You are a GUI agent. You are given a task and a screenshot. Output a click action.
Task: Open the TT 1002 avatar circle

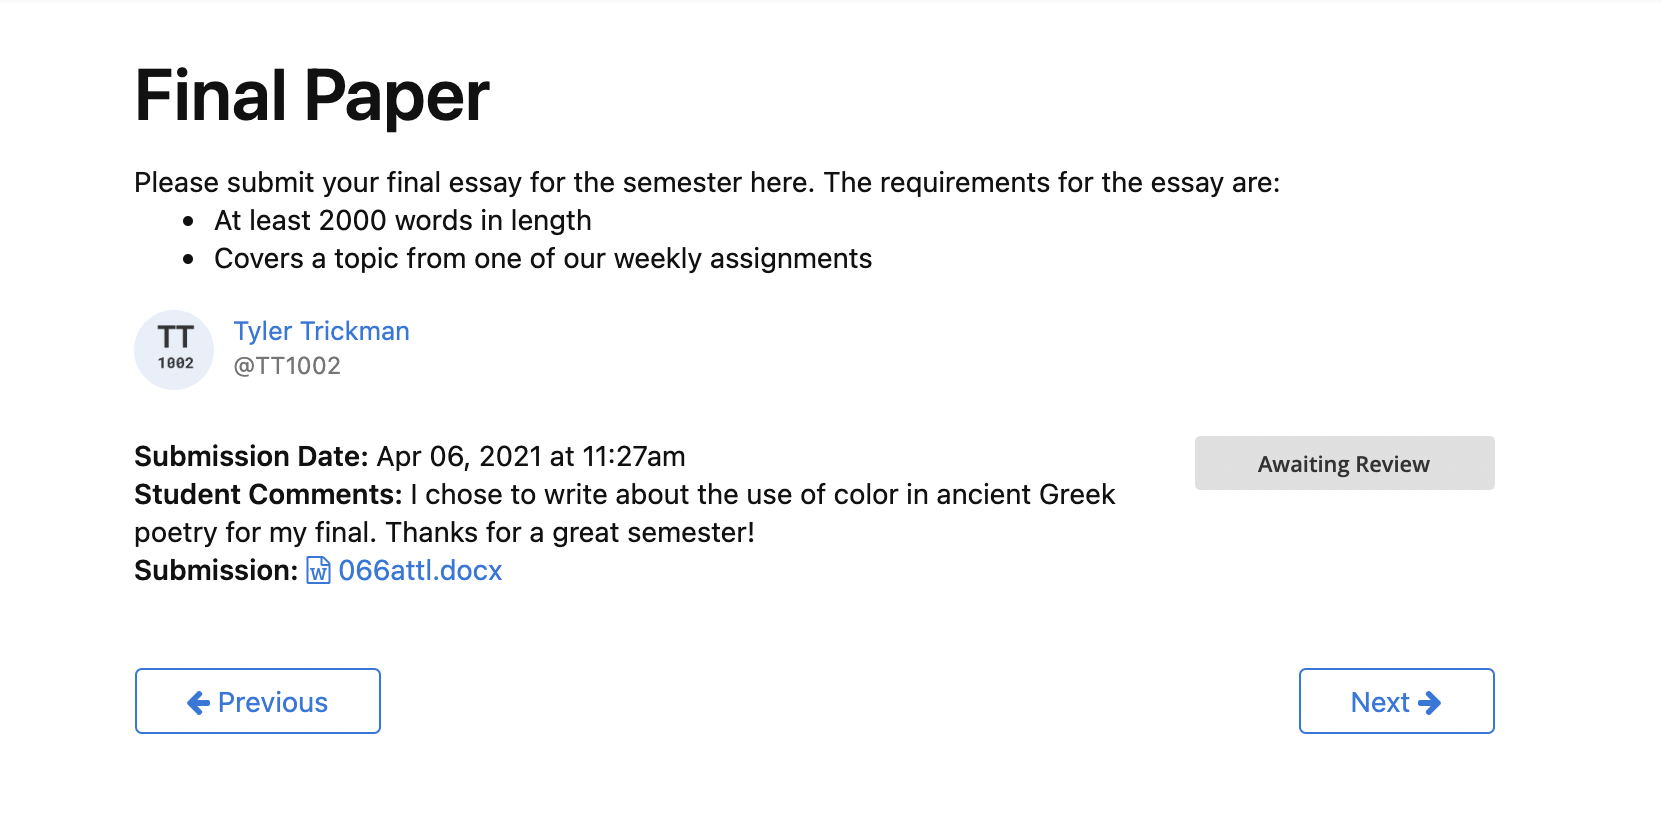tap(174, 349)
